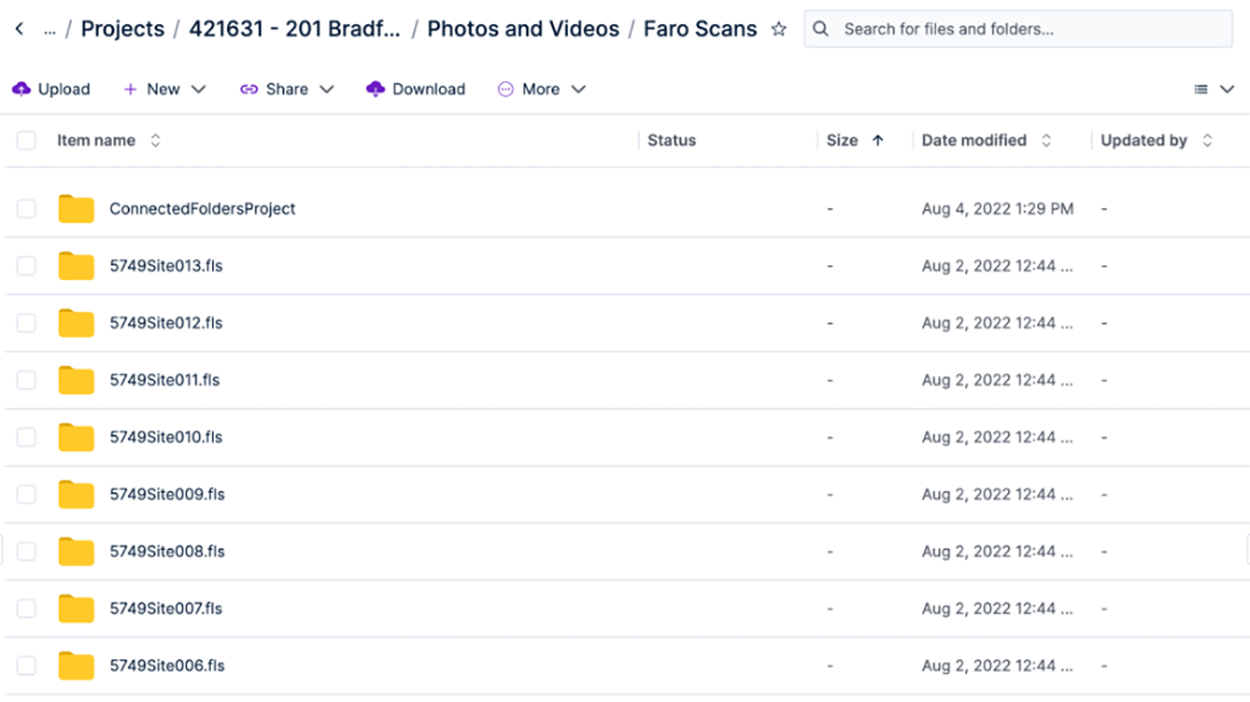Check the box next to 5749Site013.fls
The width and height of the screenshot is (1250, 702).
point(26,266)
